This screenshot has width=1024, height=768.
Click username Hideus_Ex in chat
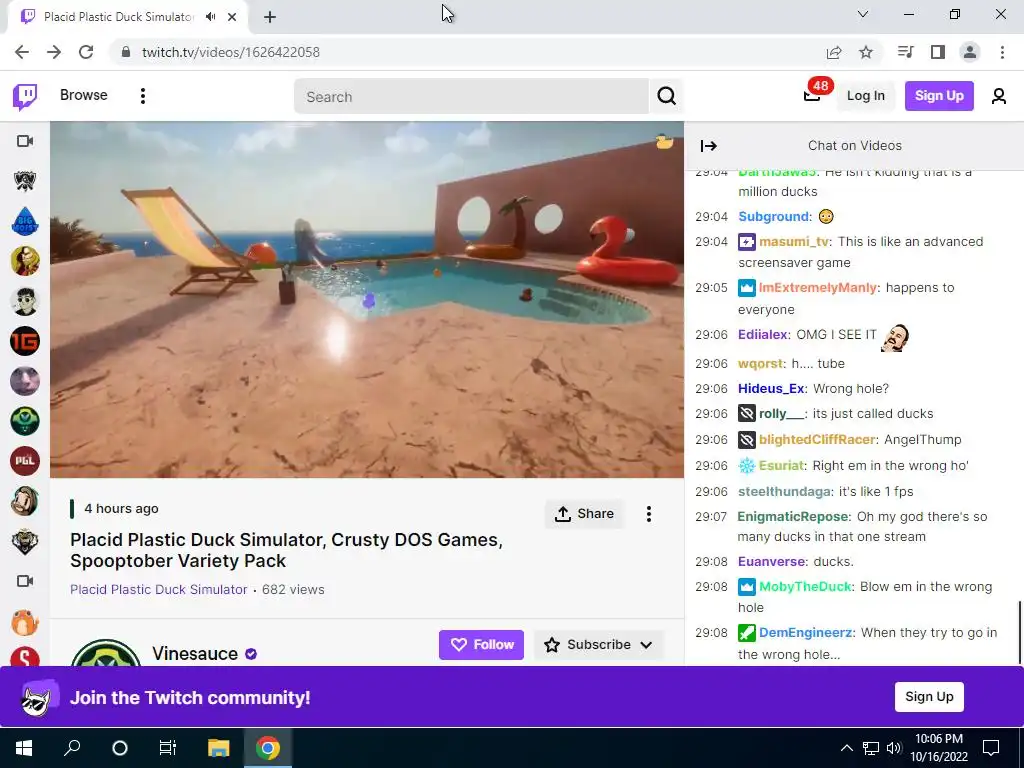point(771,389)
